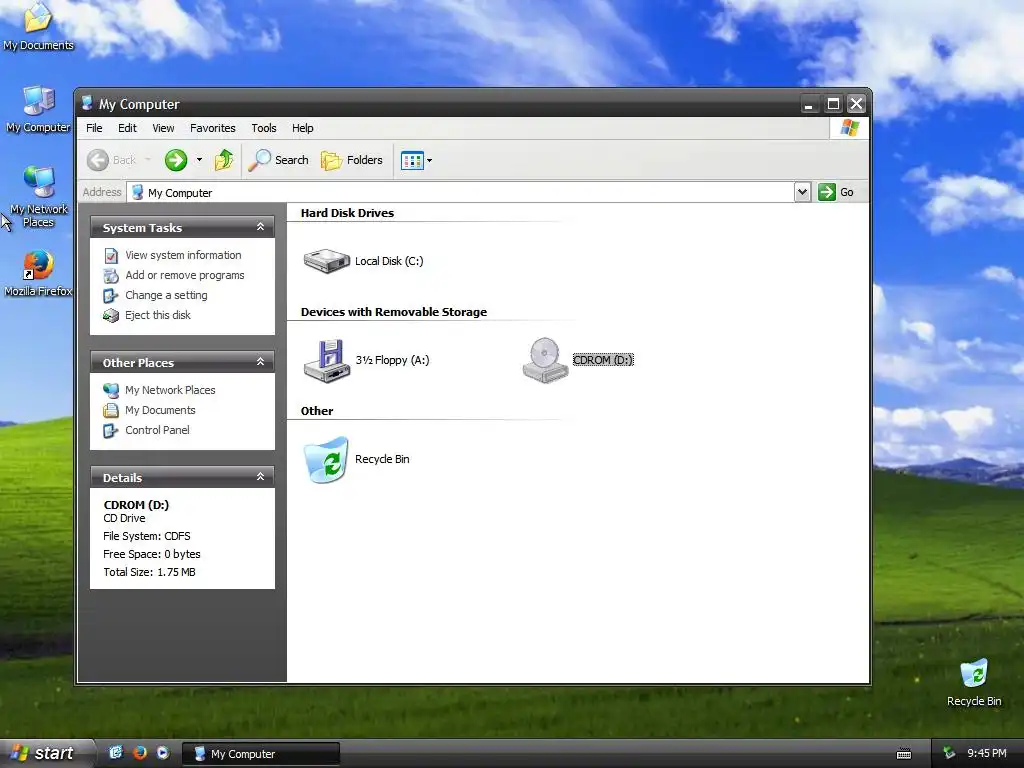This screenshot has height=768, width=1024.
Task: Click the system tray network icon
Action: click(949, 754)
